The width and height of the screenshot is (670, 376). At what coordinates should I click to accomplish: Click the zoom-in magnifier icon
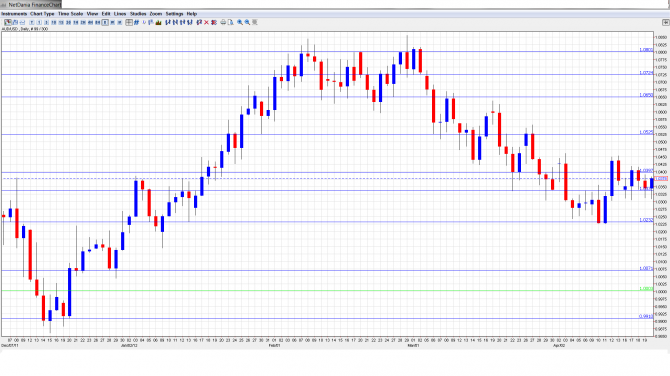(240, 22)
